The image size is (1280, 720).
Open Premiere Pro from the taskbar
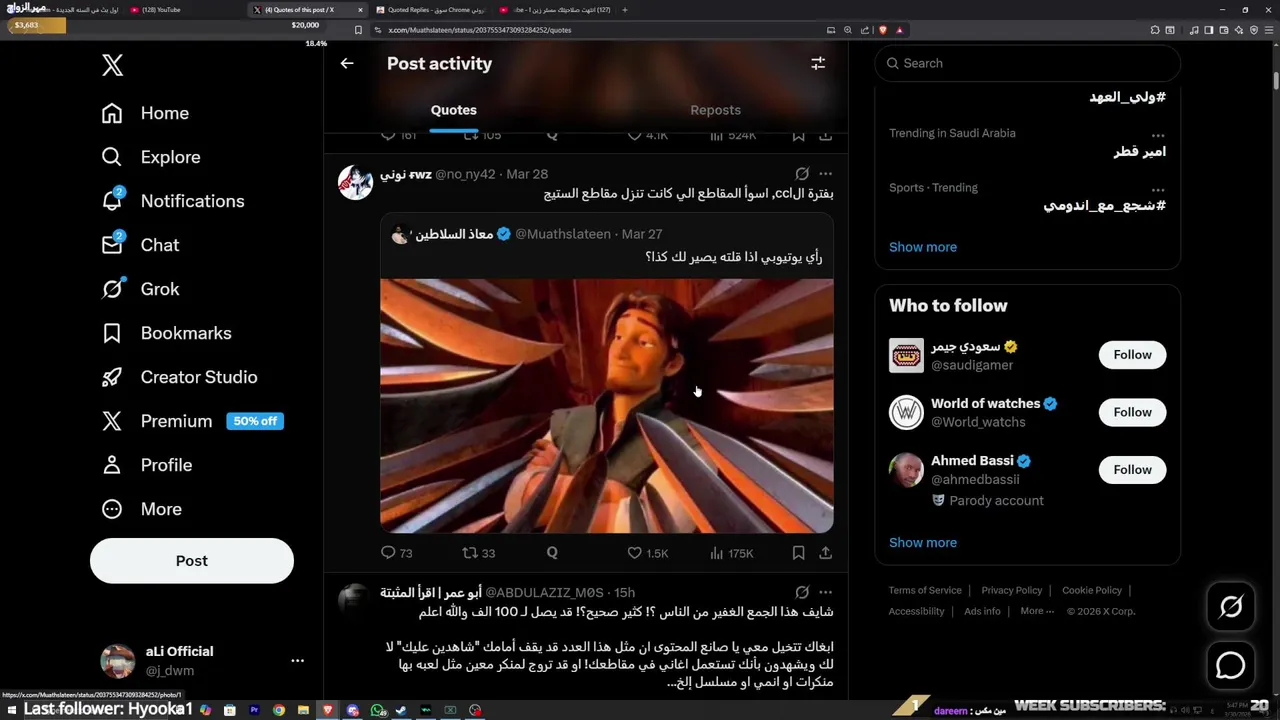click(254, 710)
